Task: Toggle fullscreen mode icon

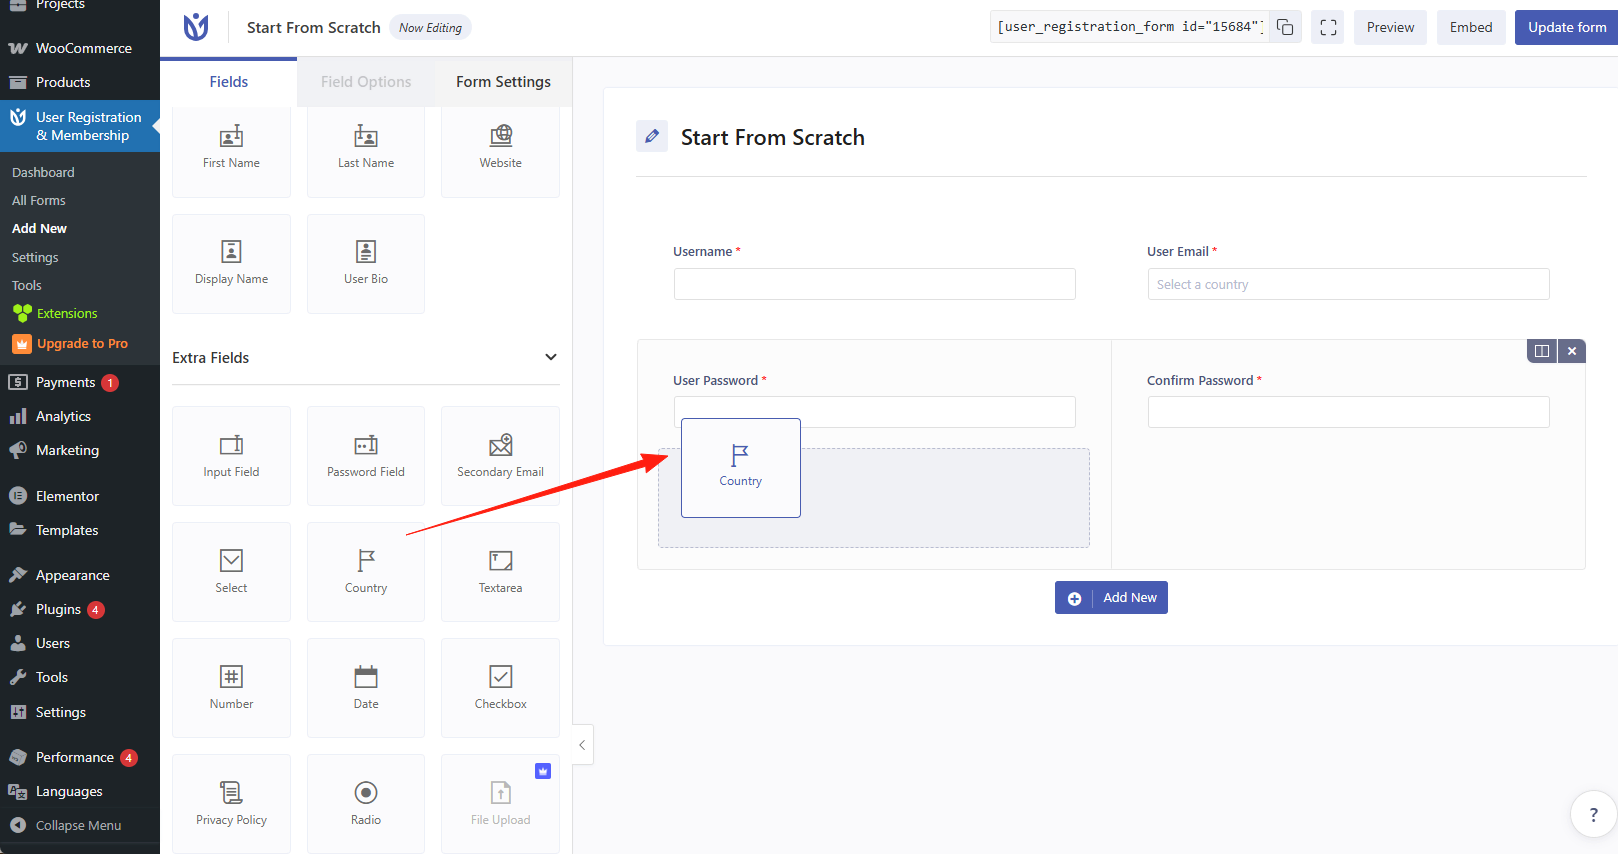Action: (1328, 27)
